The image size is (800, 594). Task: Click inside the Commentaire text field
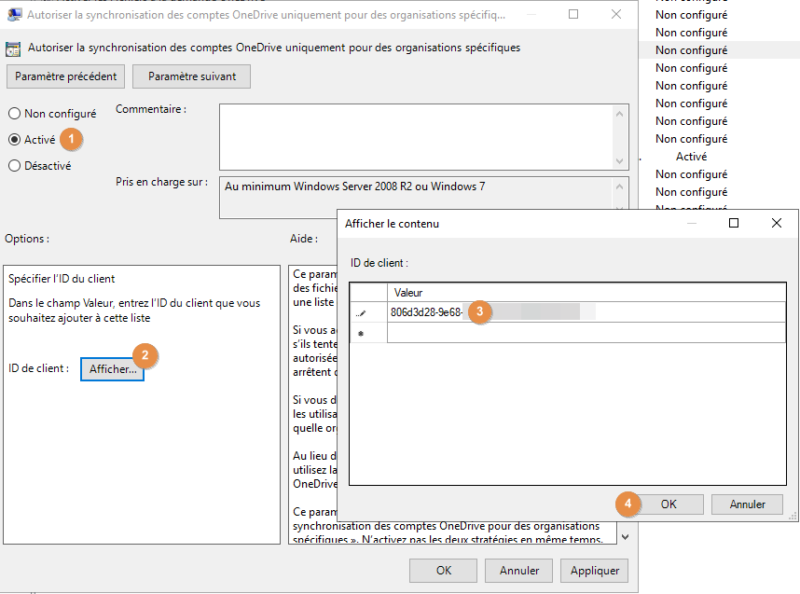click(x=420, y=135)
